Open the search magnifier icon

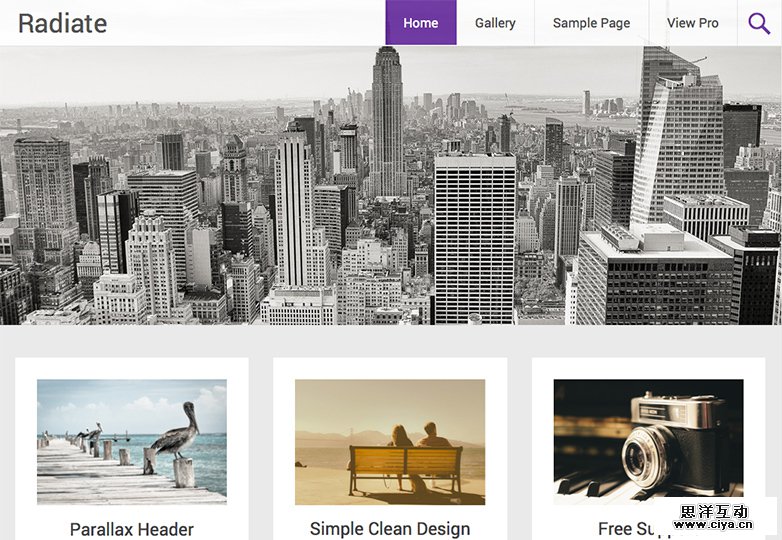pyautogui.click(x=759, y=23)
